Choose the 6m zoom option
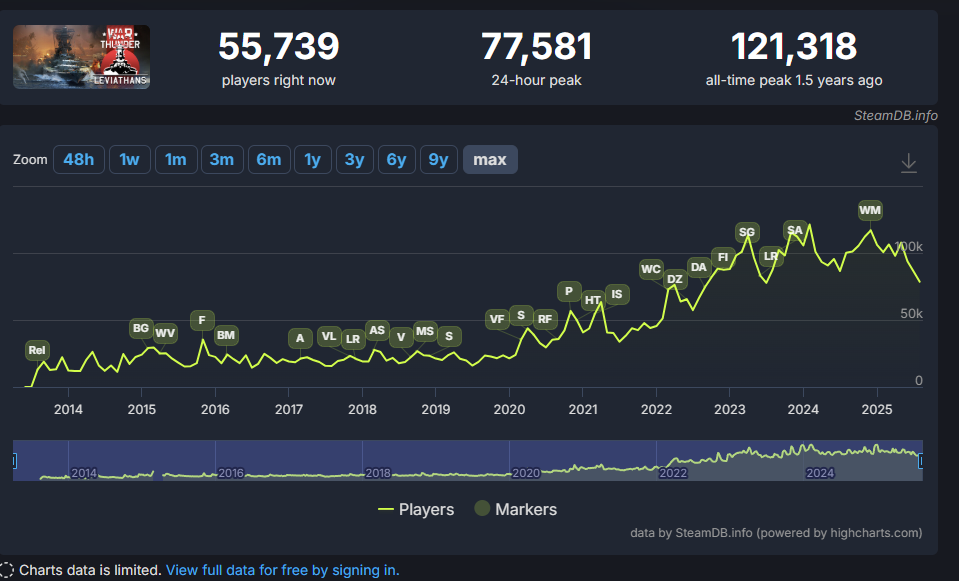The image size is (959, 581). 269,160
